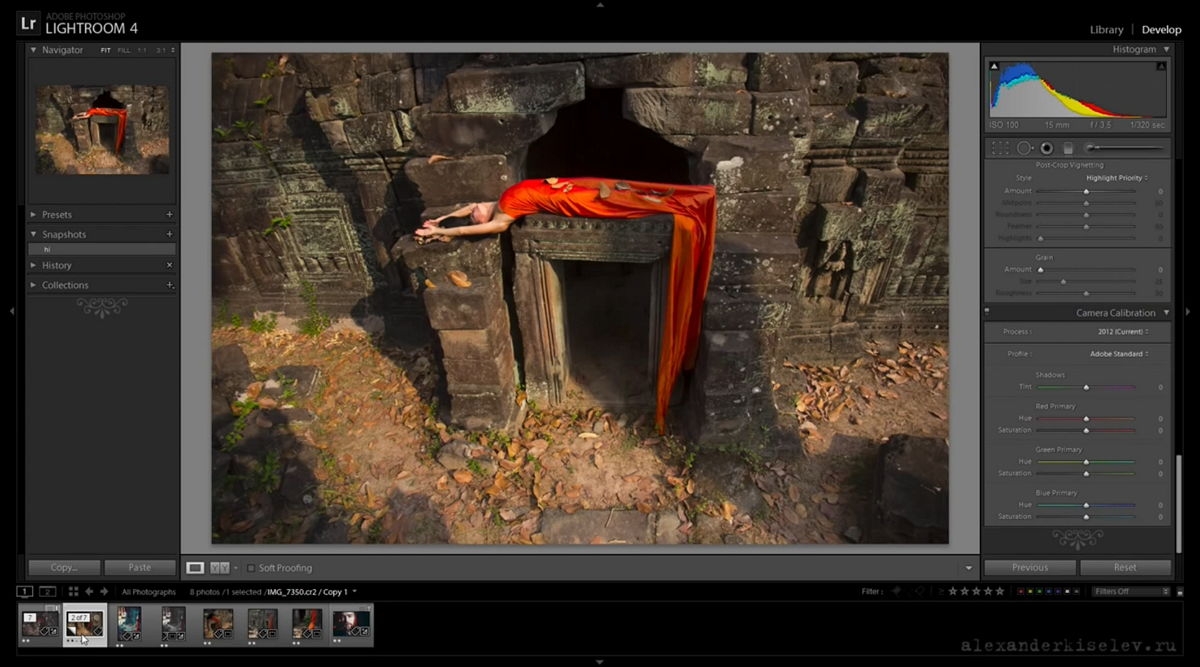Select the Crop Overlay tool
Image resolution: width=1200 pixels, height=667 pixels.
coord(1000,148)
